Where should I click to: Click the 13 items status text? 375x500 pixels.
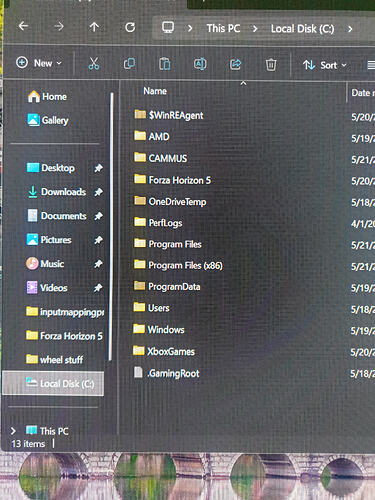click(28, 444)
